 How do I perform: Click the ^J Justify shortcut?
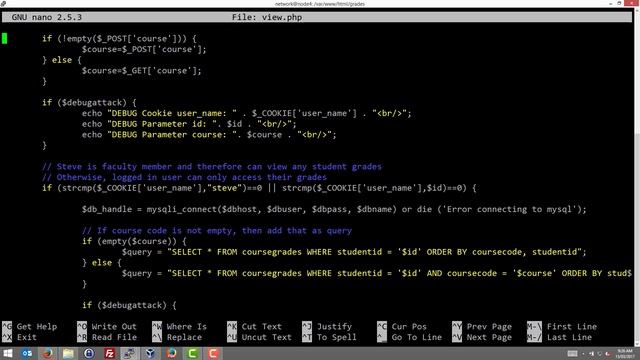(327, 326)
